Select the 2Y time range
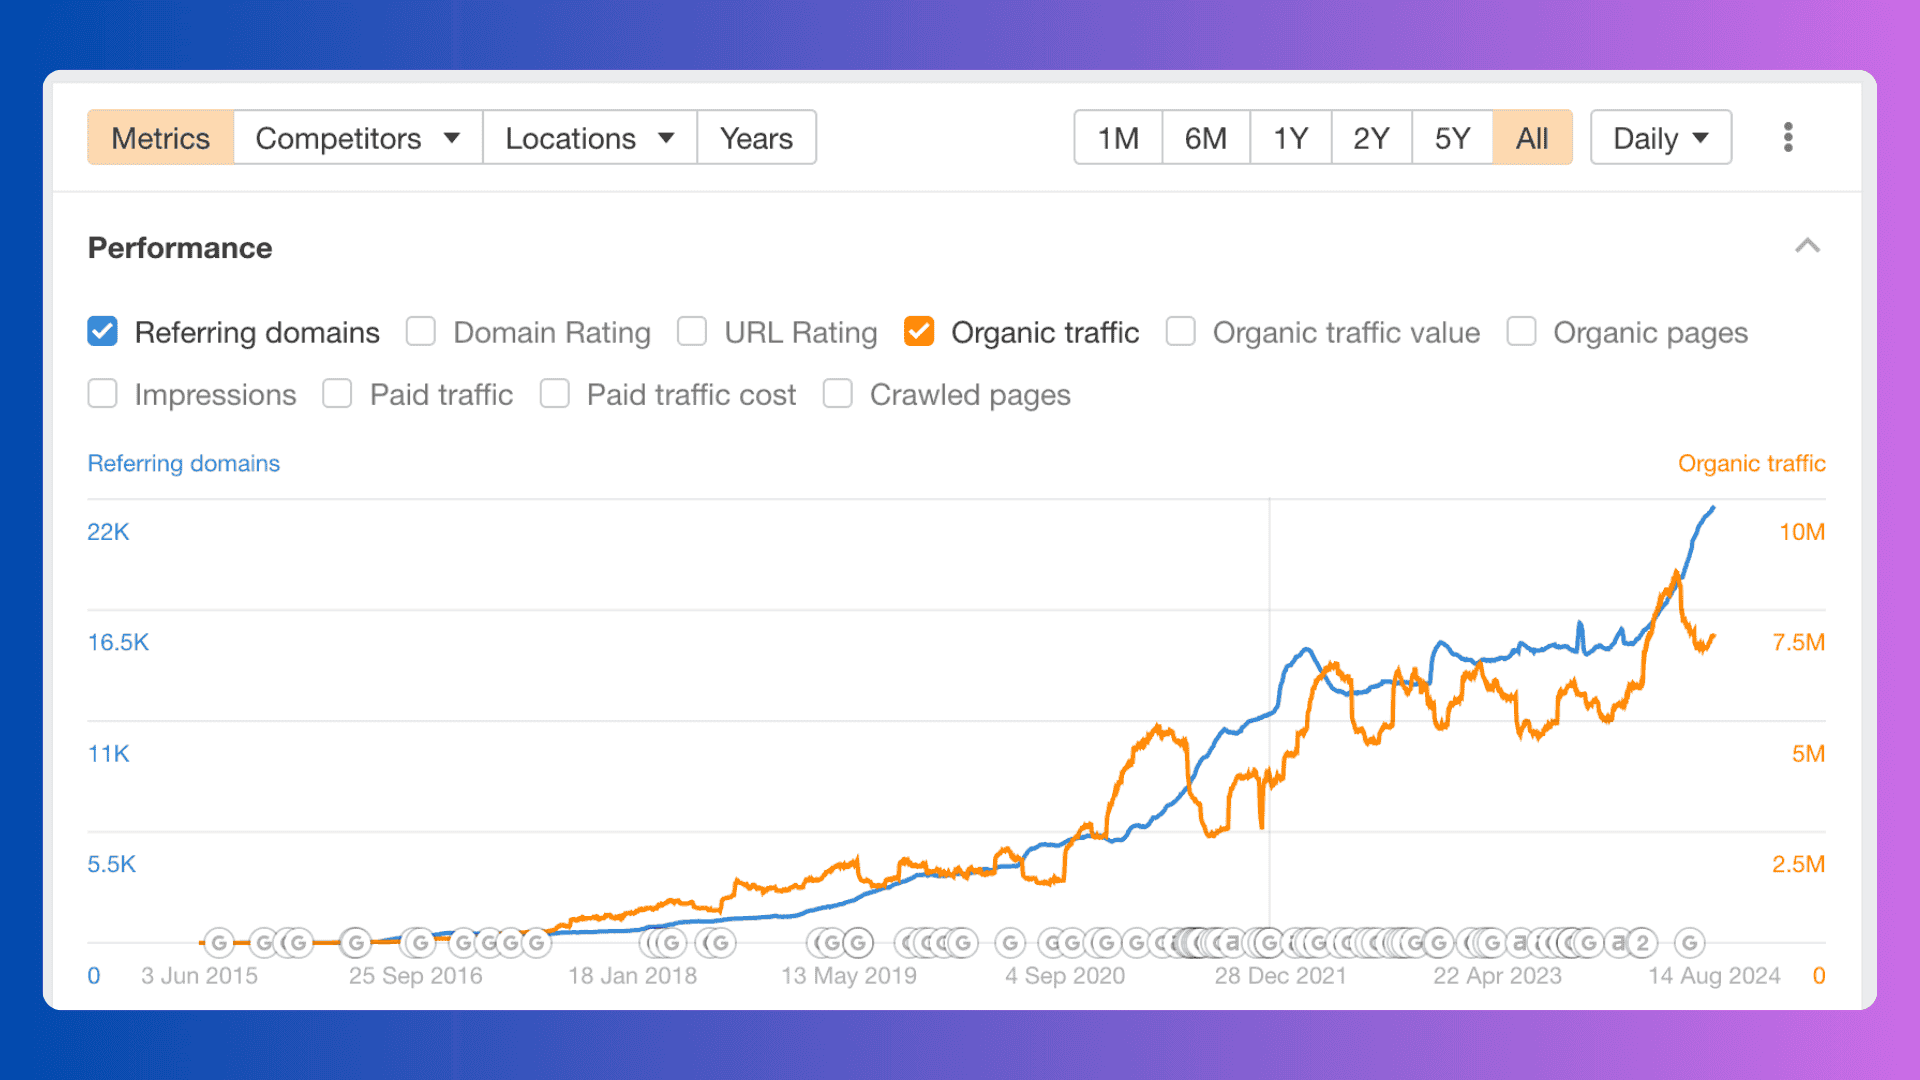The width and height of the screenshot is (1920, 1080). (x=1371, y=138)
